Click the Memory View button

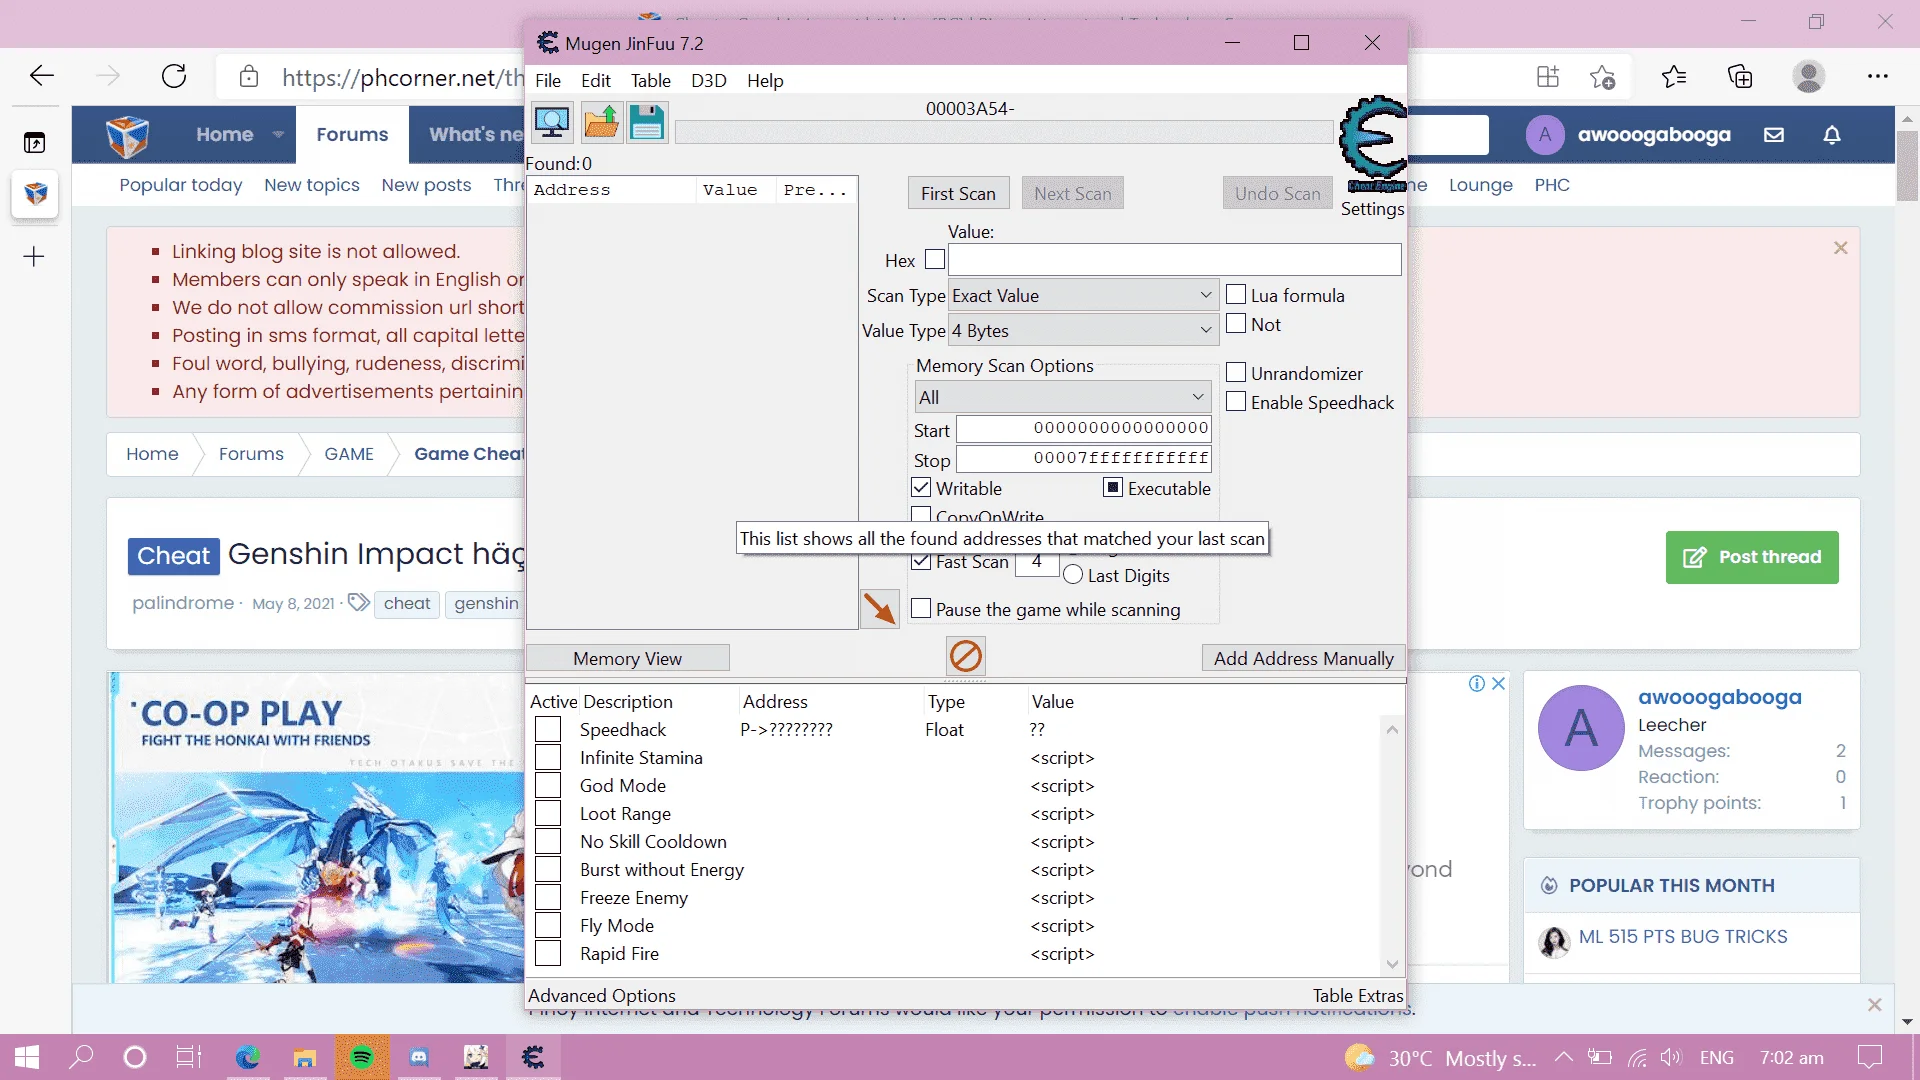(x=628, y=658)
